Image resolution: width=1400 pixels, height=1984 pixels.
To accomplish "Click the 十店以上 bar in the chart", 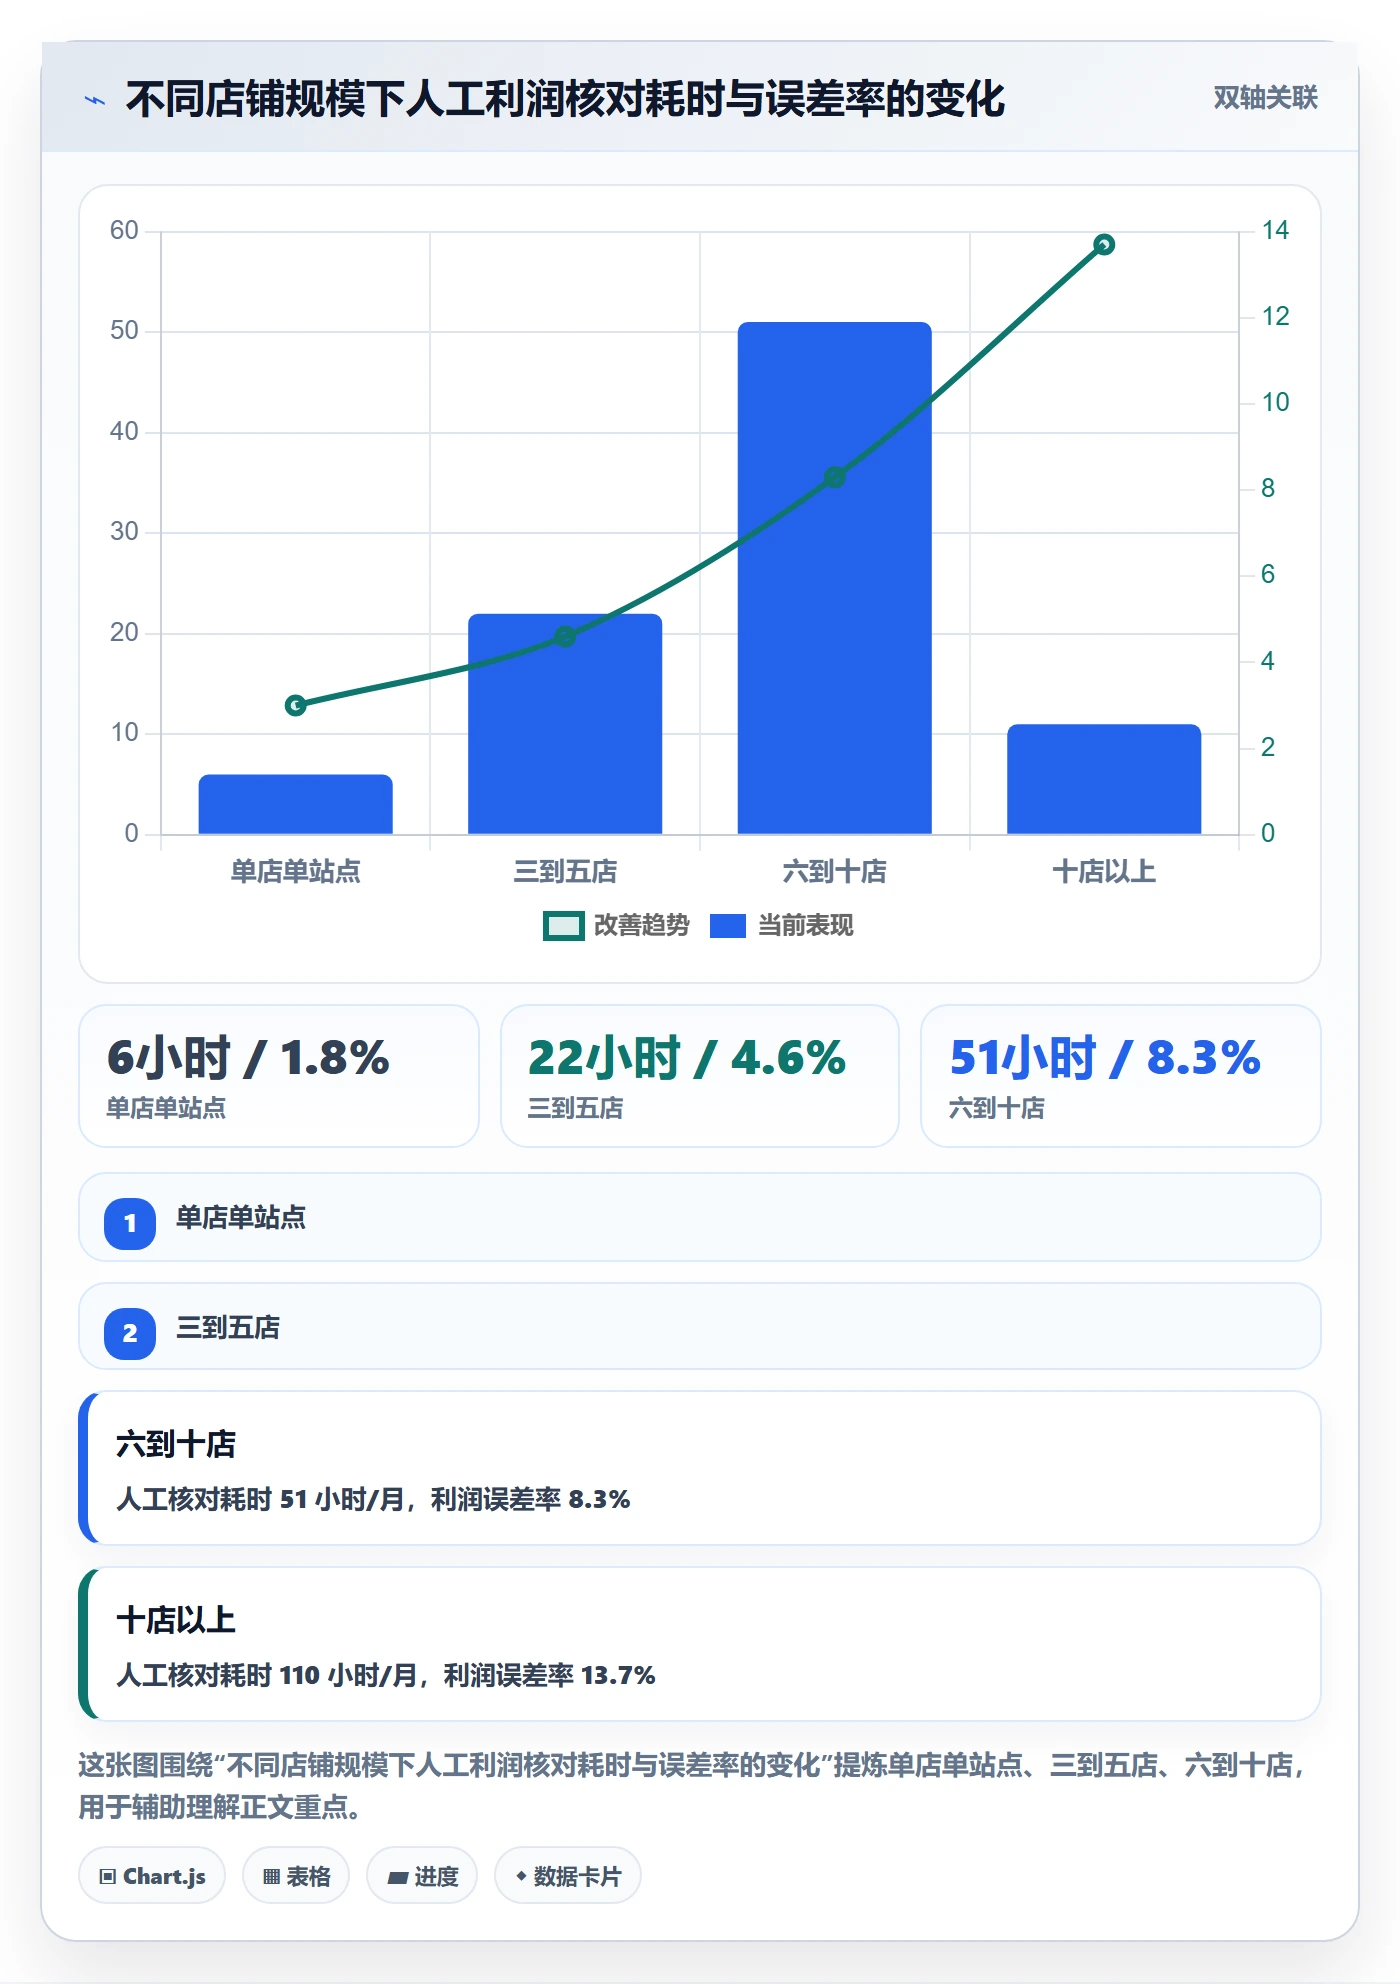I will pos(1104,779).
